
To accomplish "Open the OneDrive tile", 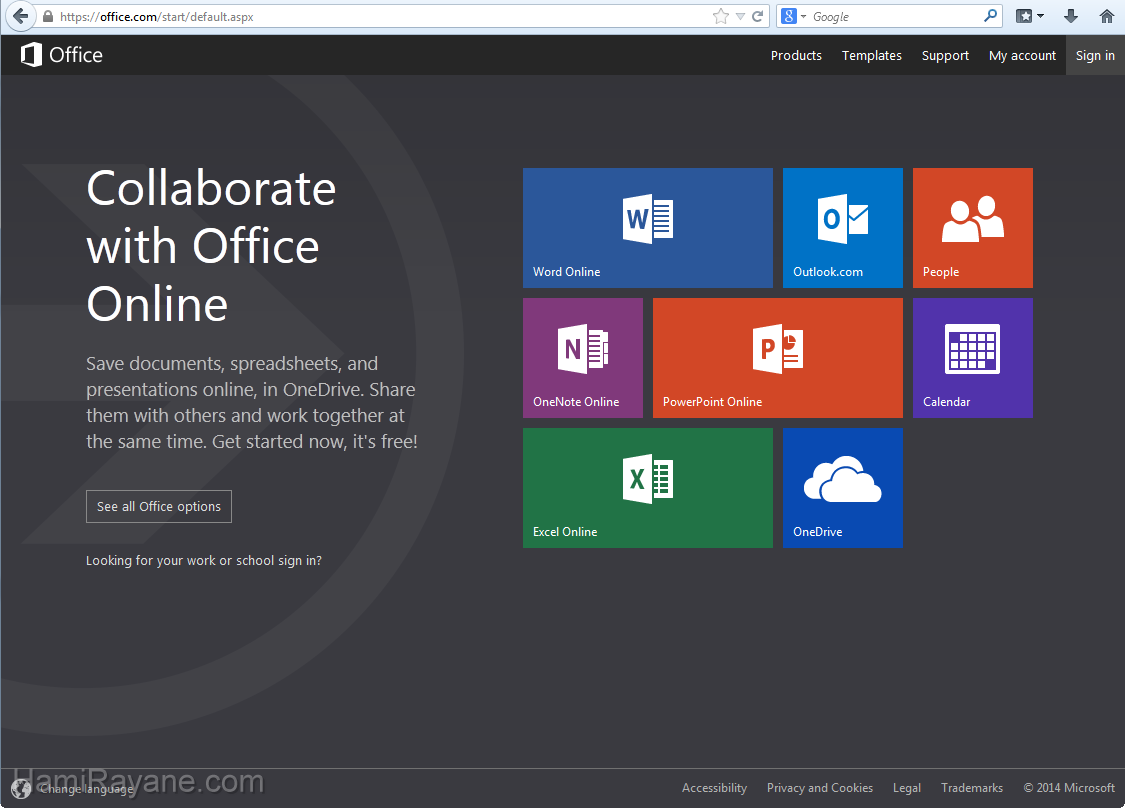I will pyautogui.click(x=842, y=488).
